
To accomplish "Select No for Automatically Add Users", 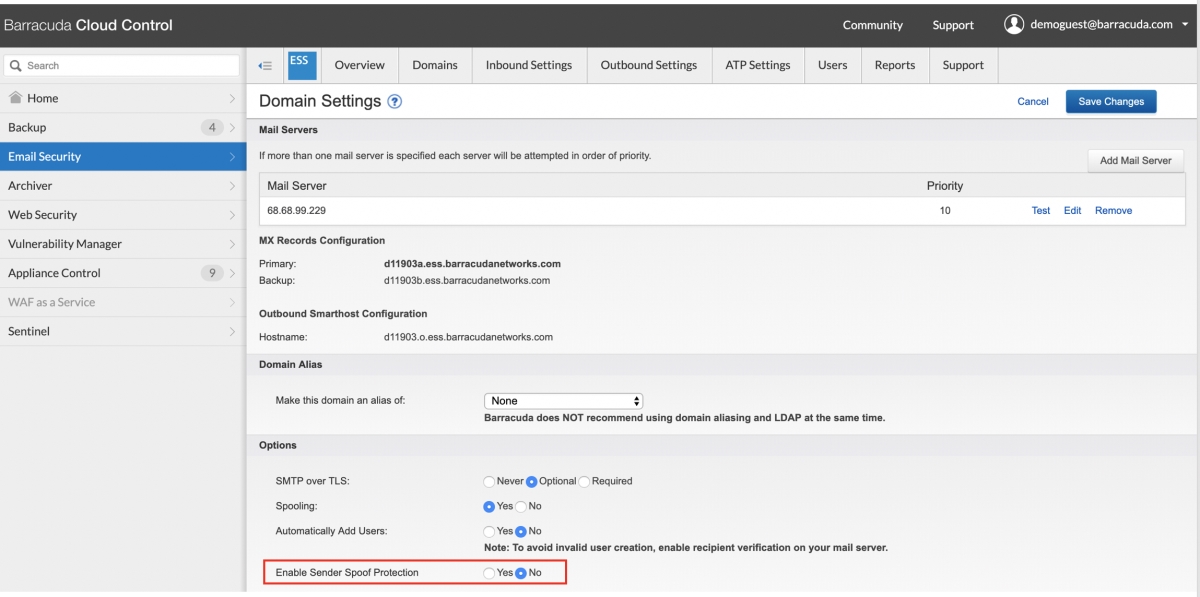I will (520, 531).
